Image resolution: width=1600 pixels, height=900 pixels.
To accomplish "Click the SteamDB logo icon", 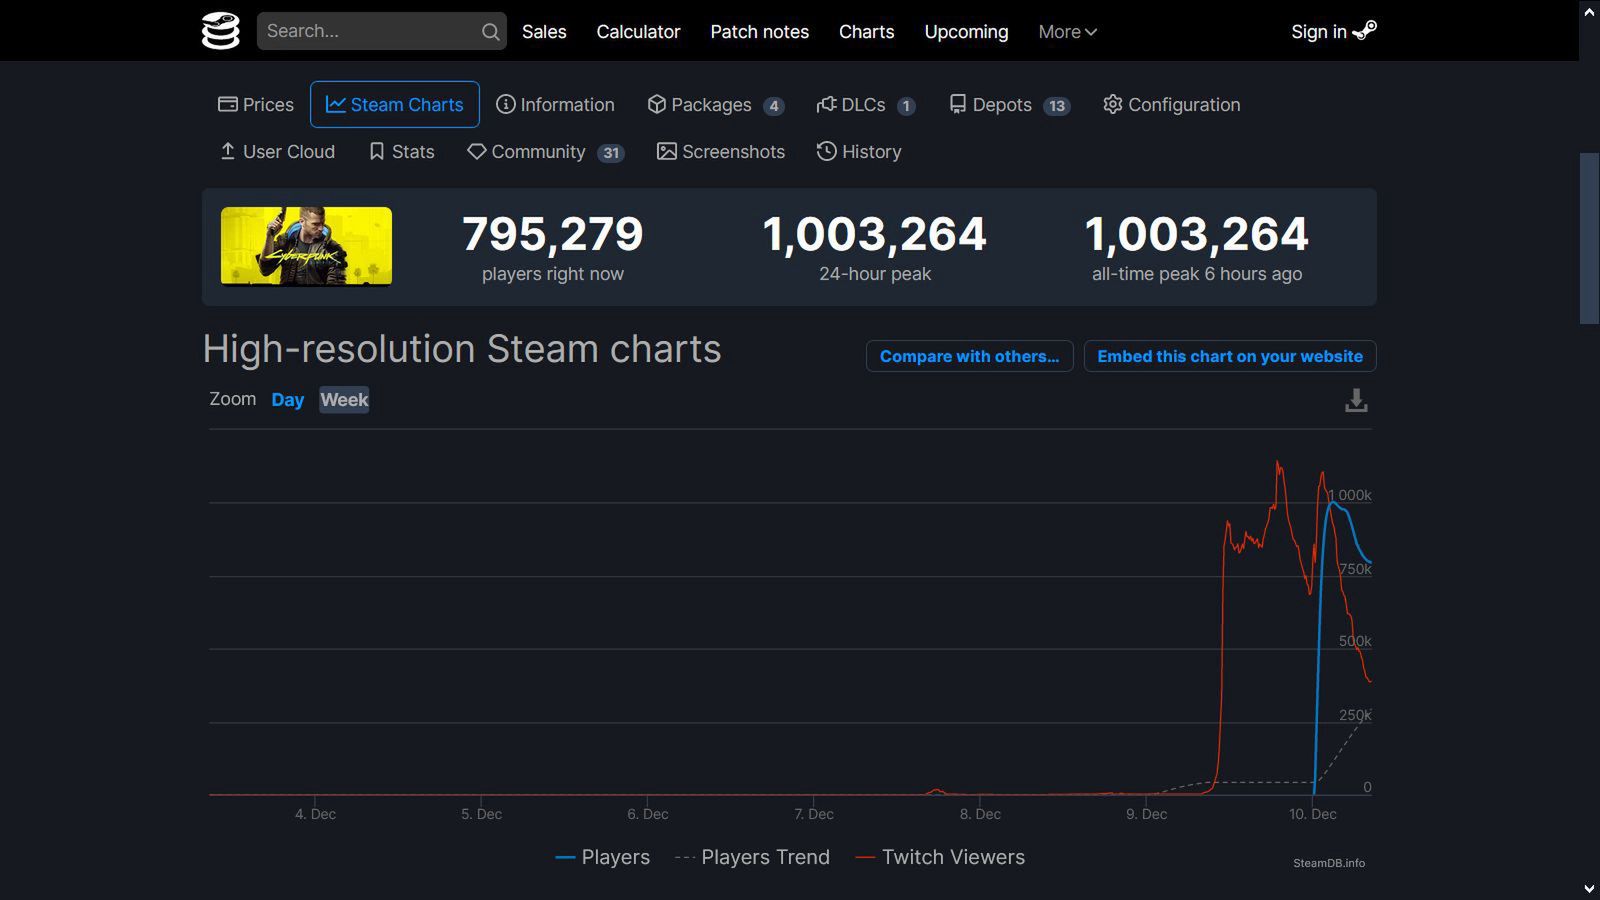I will pos(221,31).
